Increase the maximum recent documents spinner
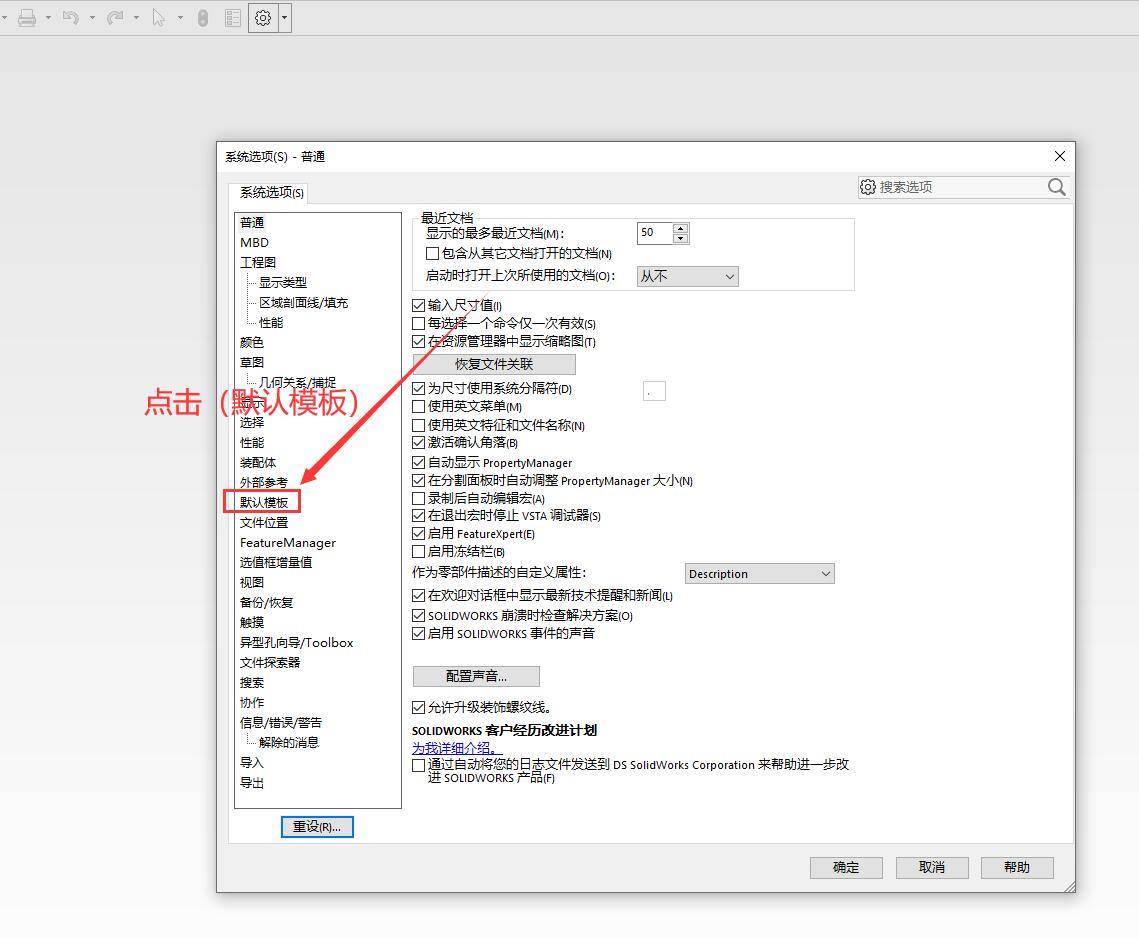This screenshot has width=1139, height=938. [681, 228]
